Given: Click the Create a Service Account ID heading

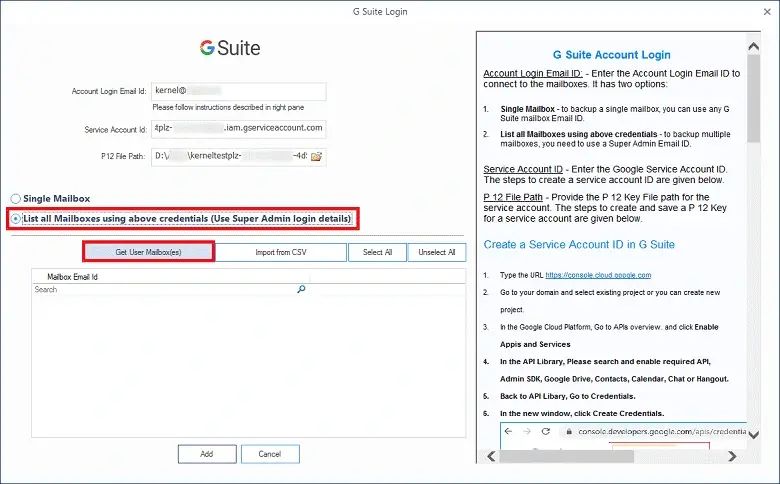Looking at the screenshot, I should click(x=579, y=244).
